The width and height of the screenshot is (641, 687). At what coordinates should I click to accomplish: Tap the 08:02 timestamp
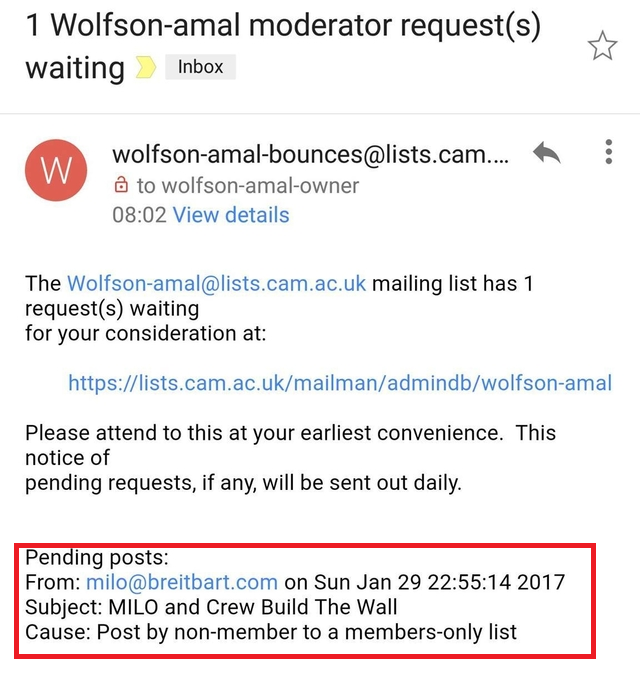(139, 215)
